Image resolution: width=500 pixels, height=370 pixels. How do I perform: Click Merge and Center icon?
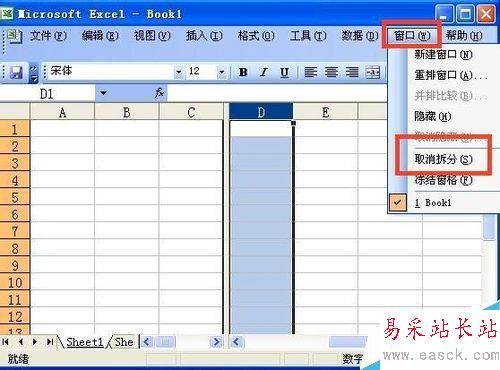coord(373,72)
